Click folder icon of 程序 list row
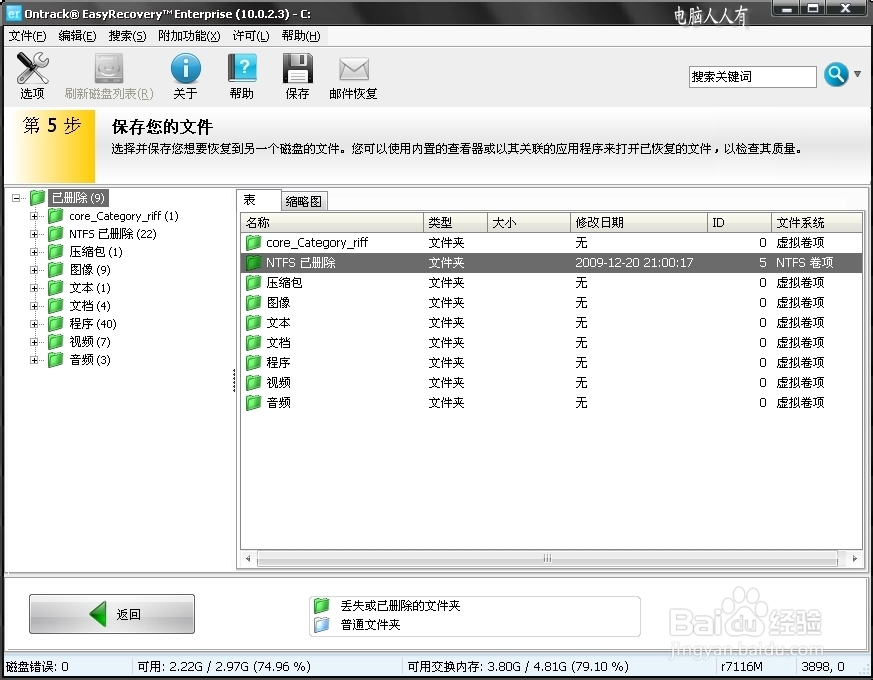 [253, 363]
